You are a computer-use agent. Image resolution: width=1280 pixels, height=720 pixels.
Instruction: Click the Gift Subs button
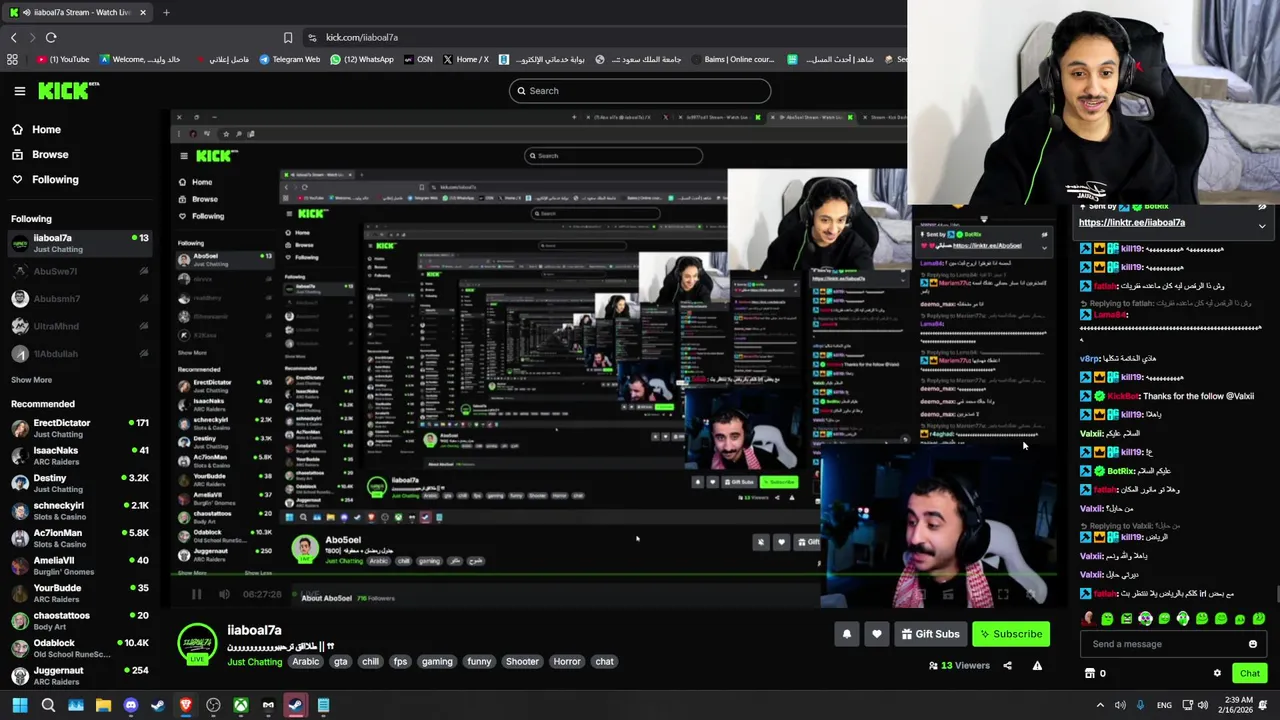point(930,634)
